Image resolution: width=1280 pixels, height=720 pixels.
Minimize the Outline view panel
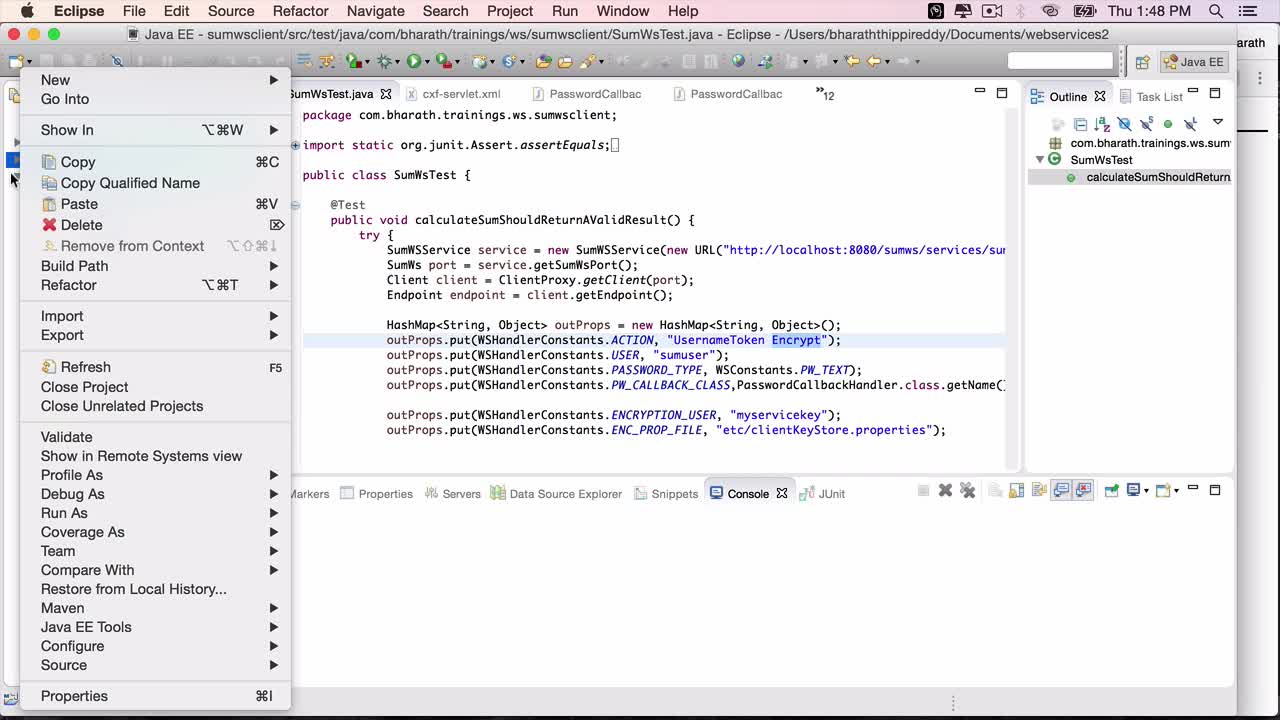[x=1193, y=93]
